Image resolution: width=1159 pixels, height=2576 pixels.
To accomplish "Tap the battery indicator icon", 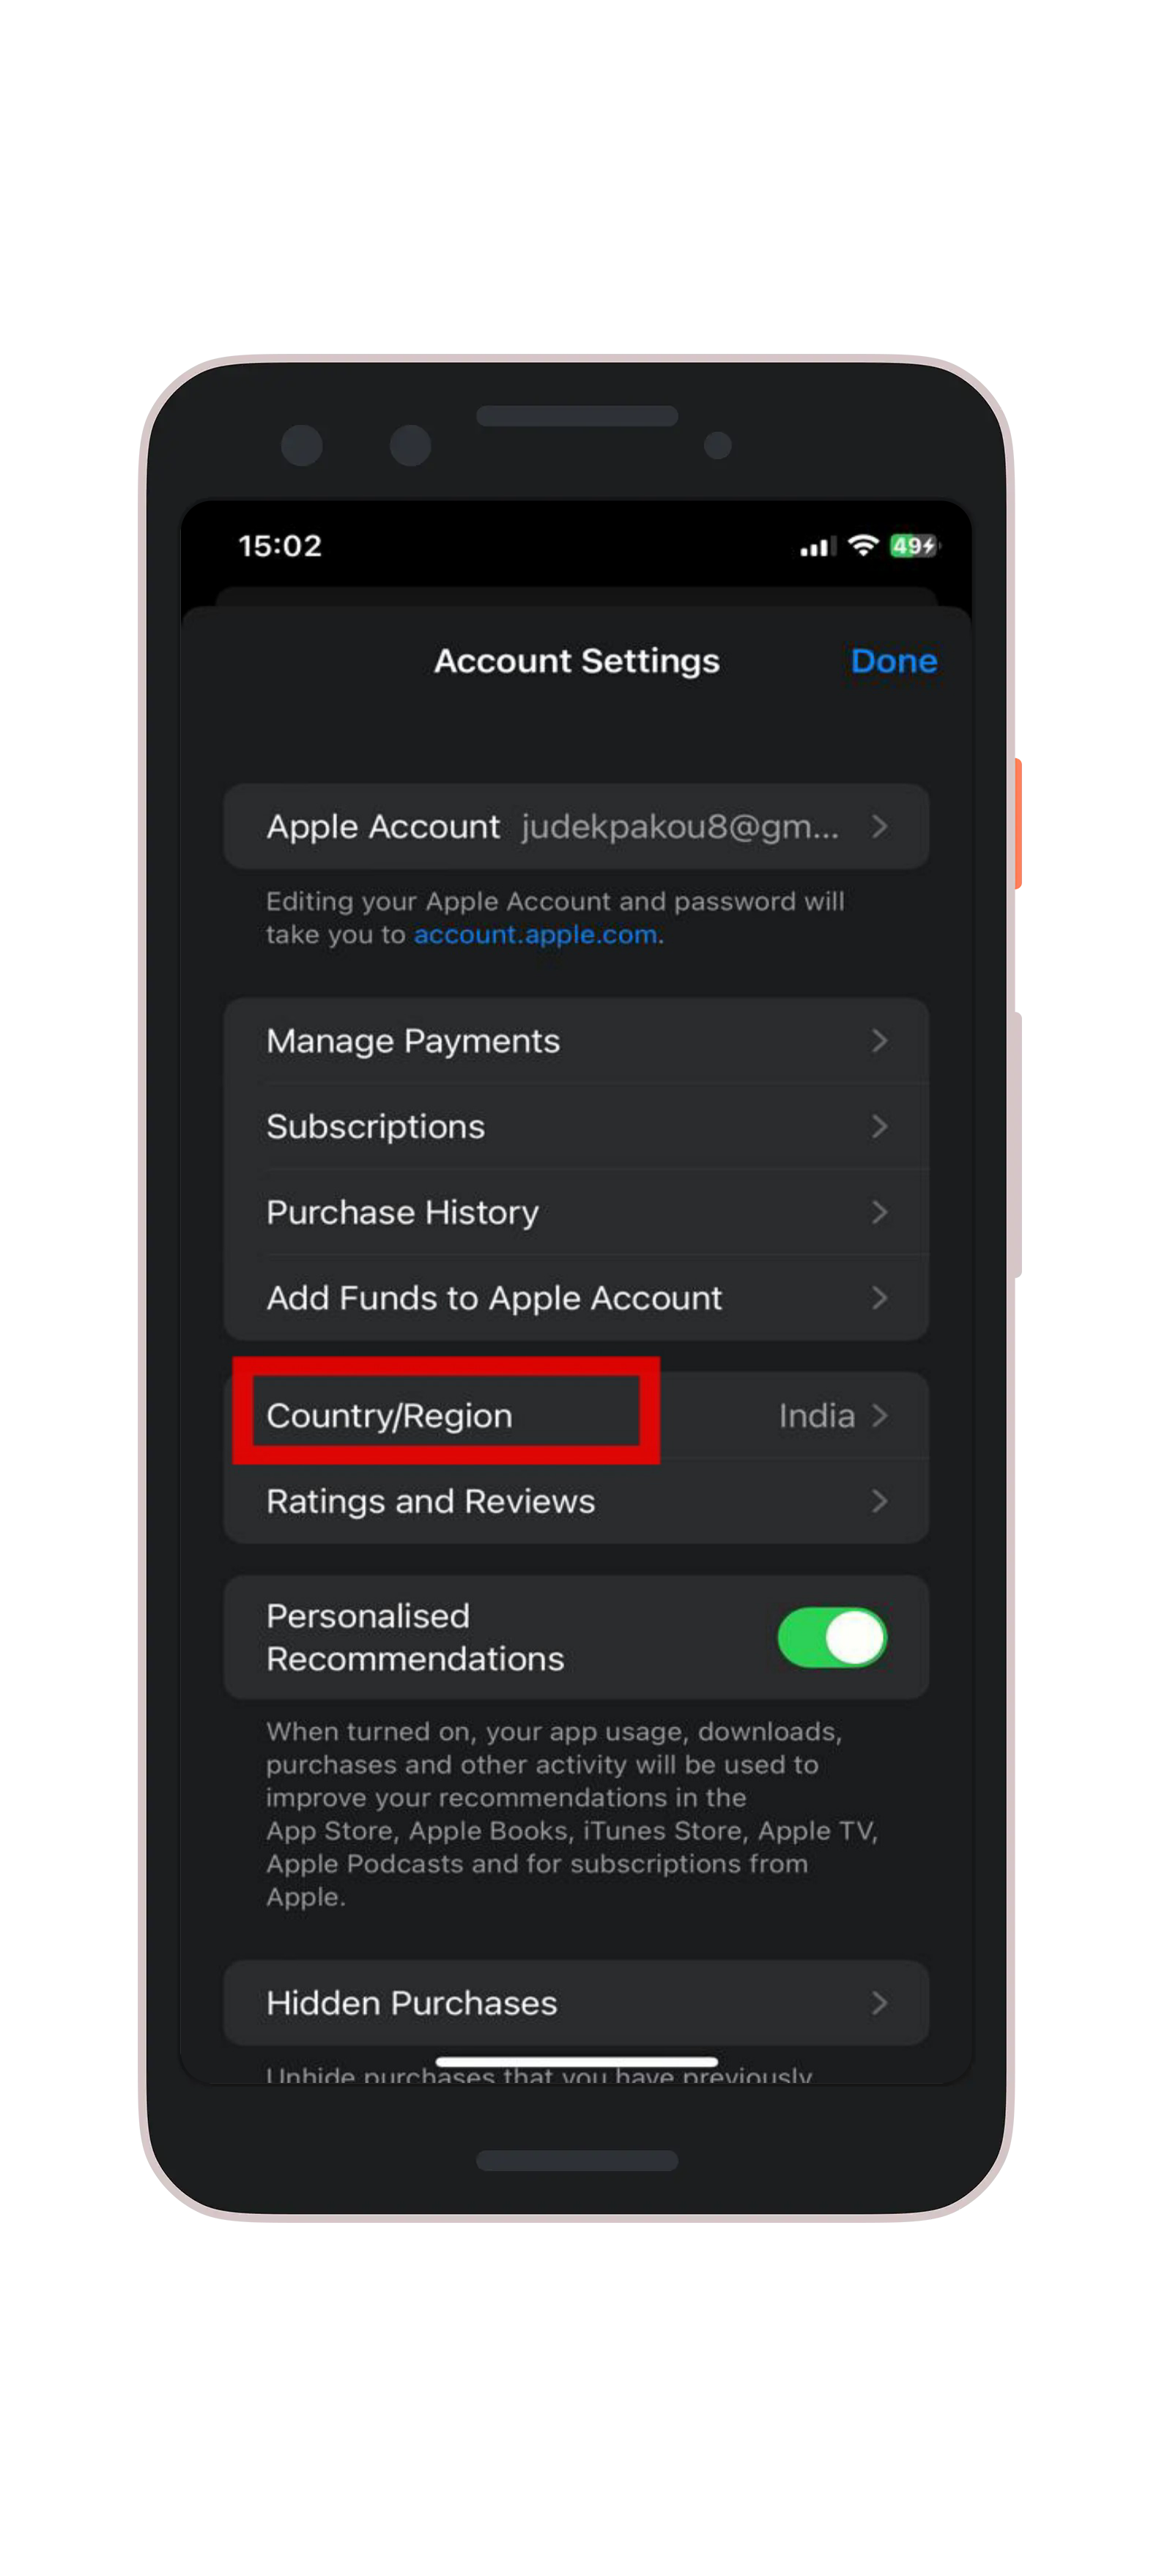I will (915, 546).
